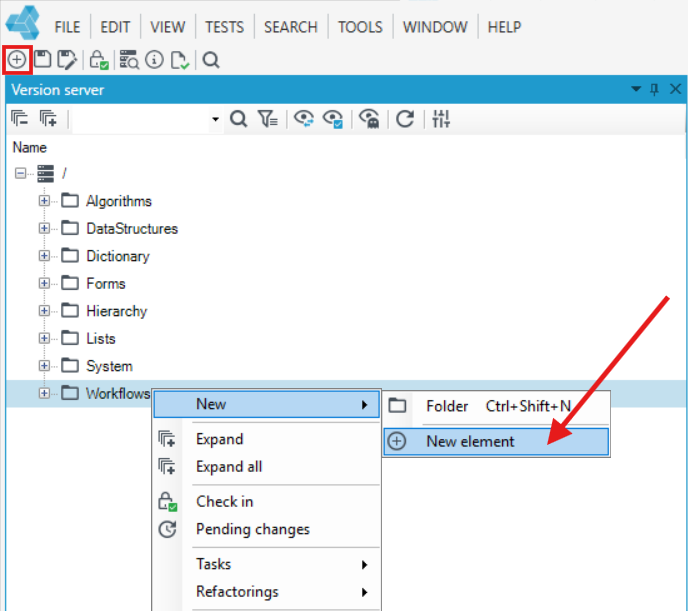Select the Hierarchy folder label
This screenshot has height=611, width=688.
pos(116,311)
